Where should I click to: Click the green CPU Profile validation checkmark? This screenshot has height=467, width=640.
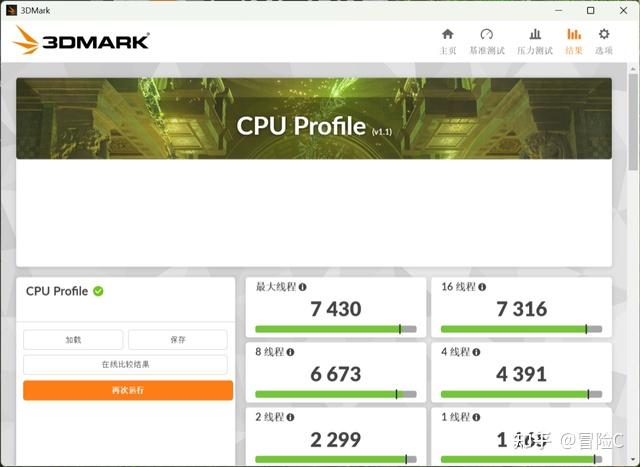[x=98, y=291]
